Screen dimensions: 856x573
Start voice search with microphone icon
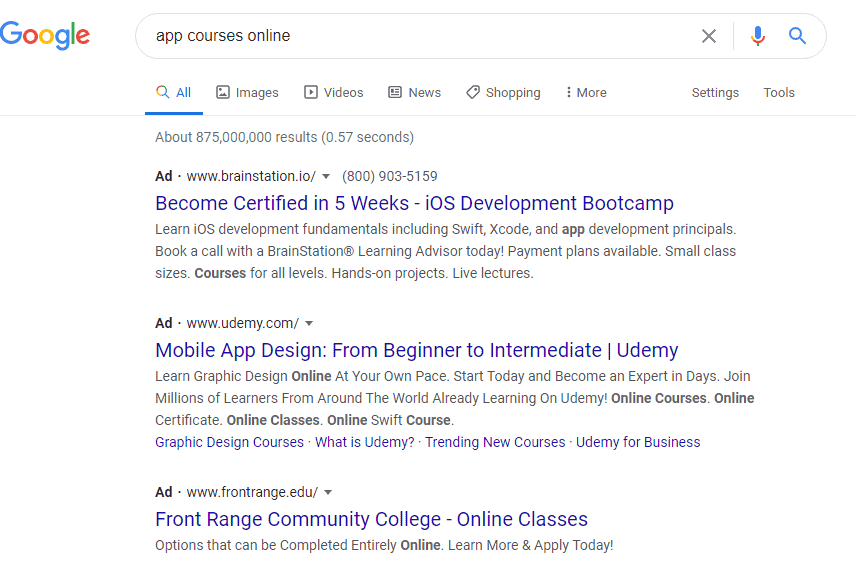pos(757,36)
